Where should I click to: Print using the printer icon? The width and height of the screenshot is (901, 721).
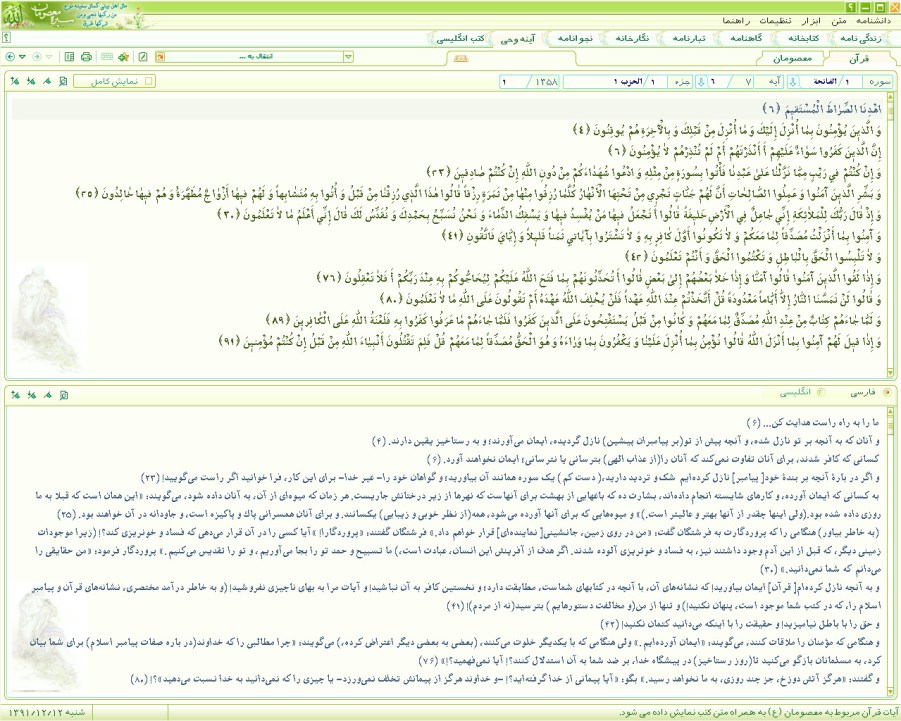point(87,57)
